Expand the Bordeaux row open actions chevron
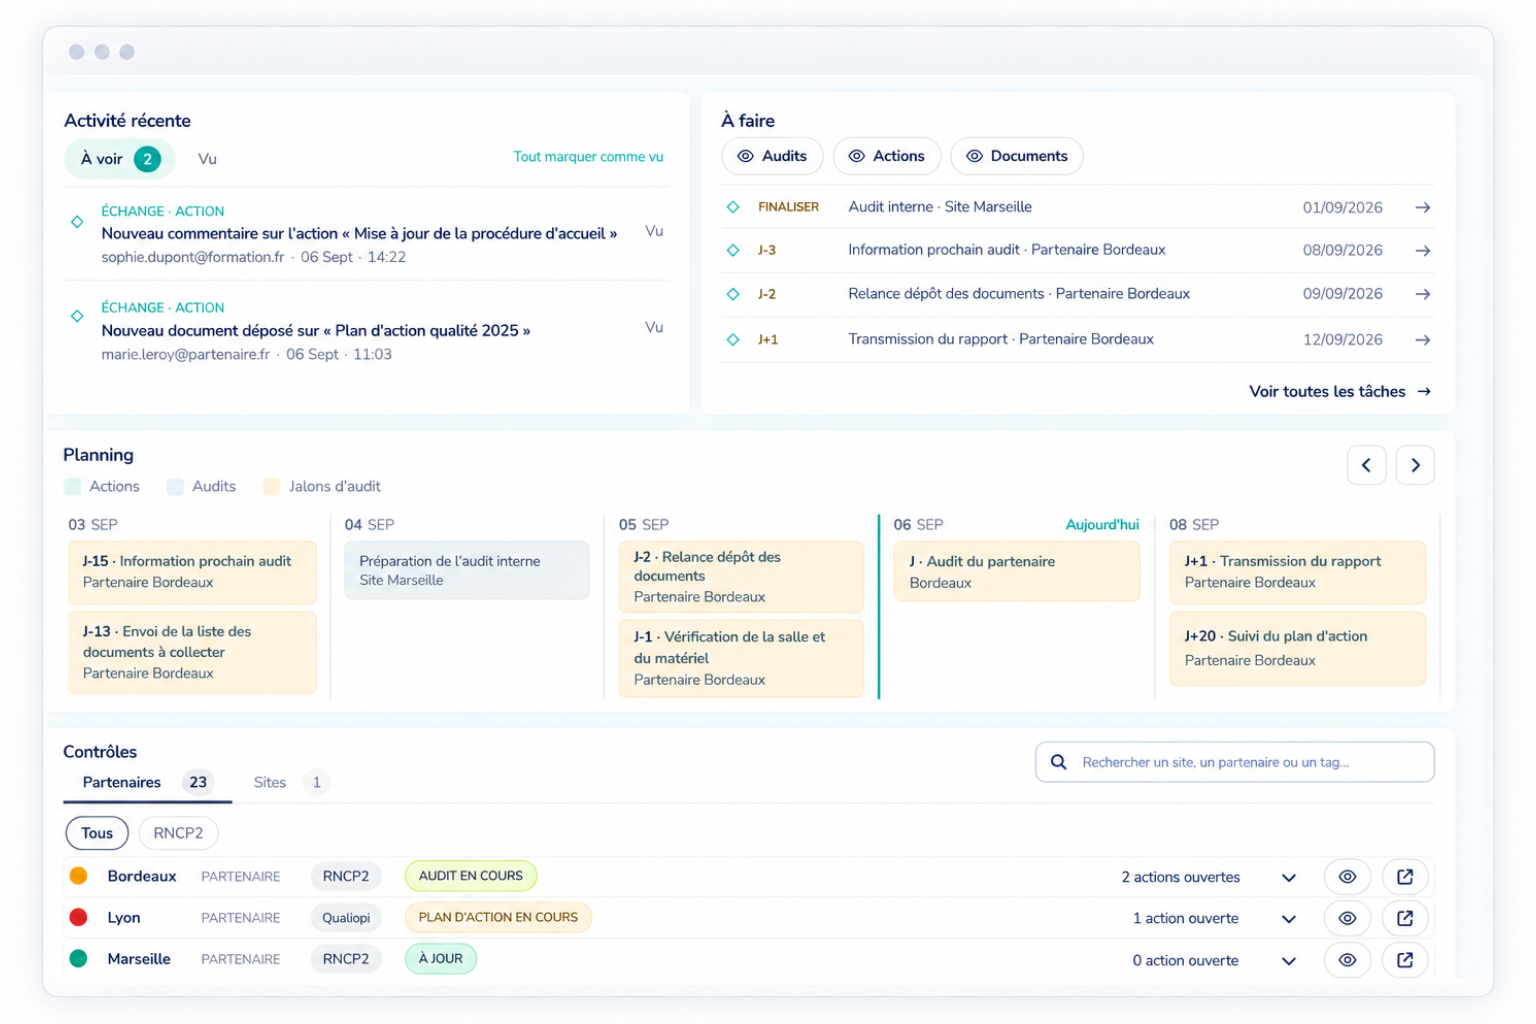The image size is (1536, 1024). point(1289,878)
